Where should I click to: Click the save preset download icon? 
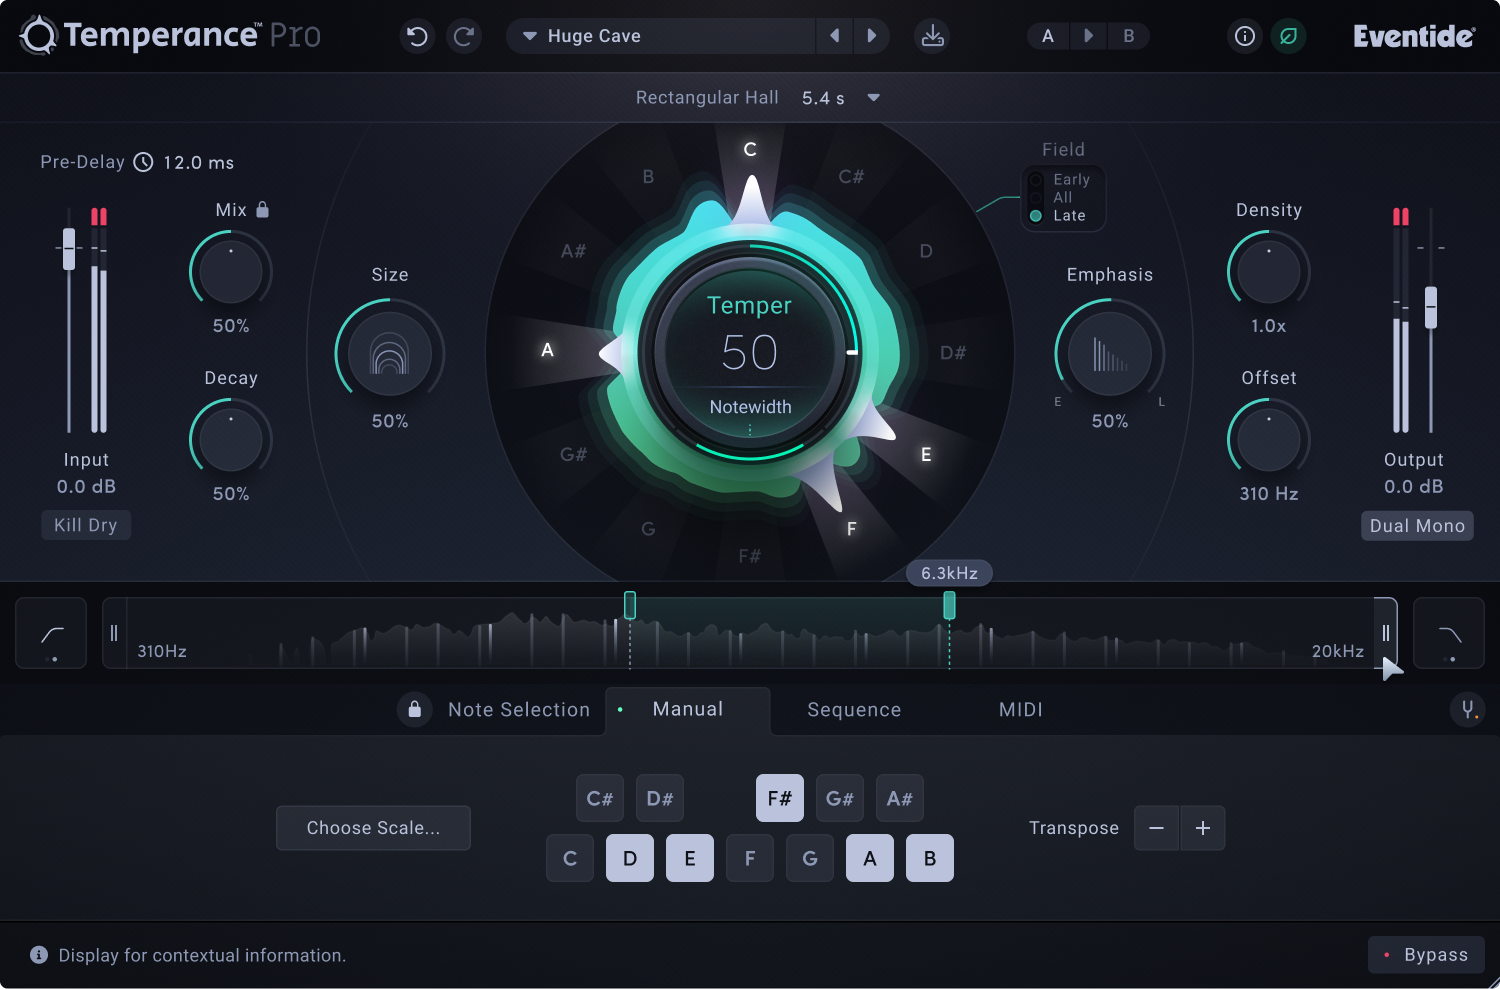tap(932, 37)
